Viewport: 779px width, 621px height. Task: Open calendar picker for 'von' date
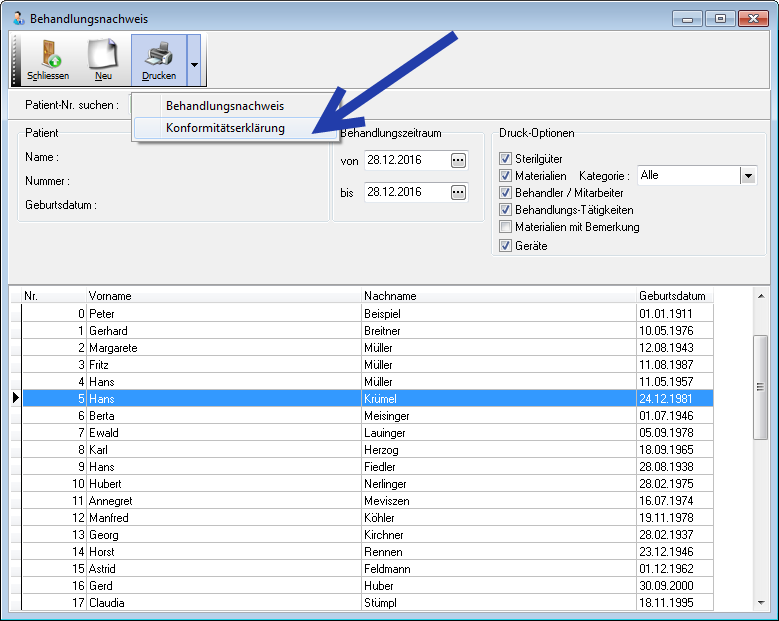(x=458, y=160)
